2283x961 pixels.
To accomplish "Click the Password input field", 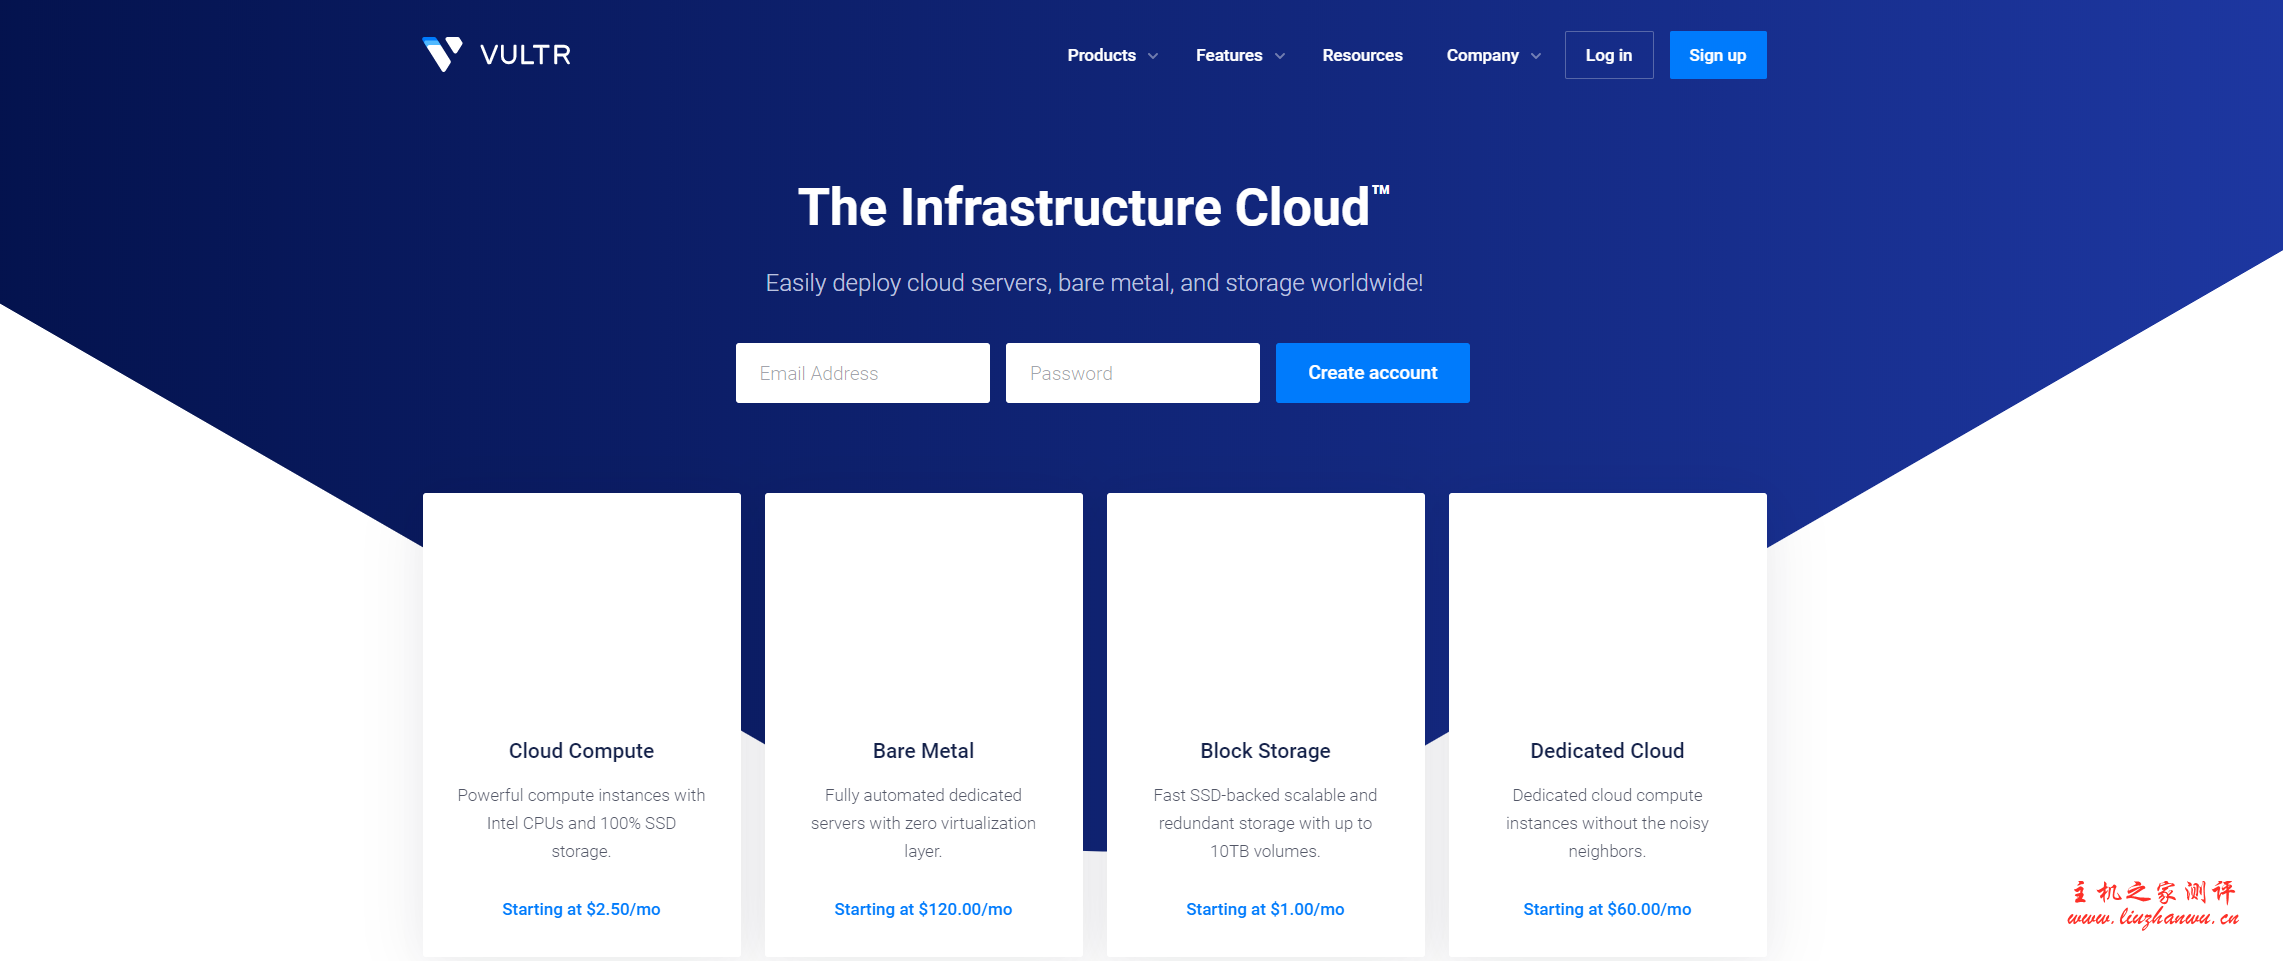I will tap(1132, 372).
